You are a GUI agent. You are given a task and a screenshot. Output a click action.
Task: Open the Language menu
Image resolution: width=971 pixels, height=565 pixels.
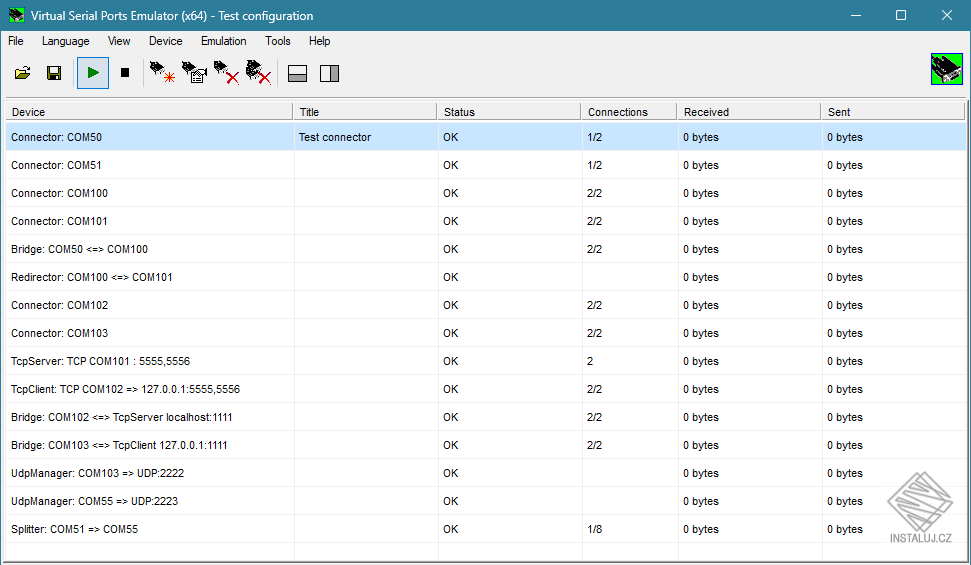[x=65, y=41]
